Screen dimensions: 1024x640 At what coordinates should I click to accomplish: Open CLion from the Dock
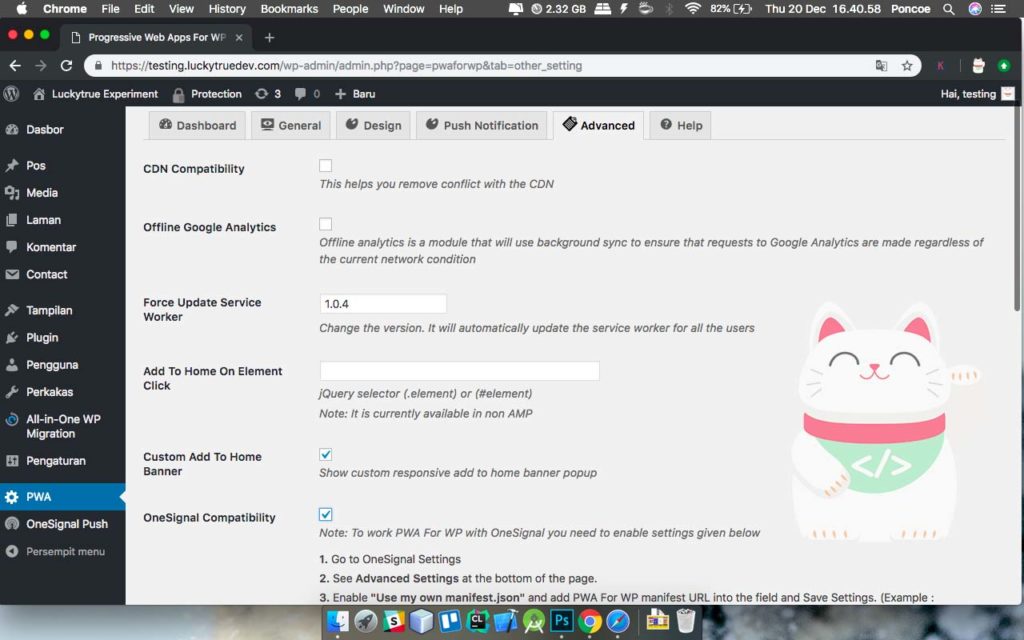478,621
